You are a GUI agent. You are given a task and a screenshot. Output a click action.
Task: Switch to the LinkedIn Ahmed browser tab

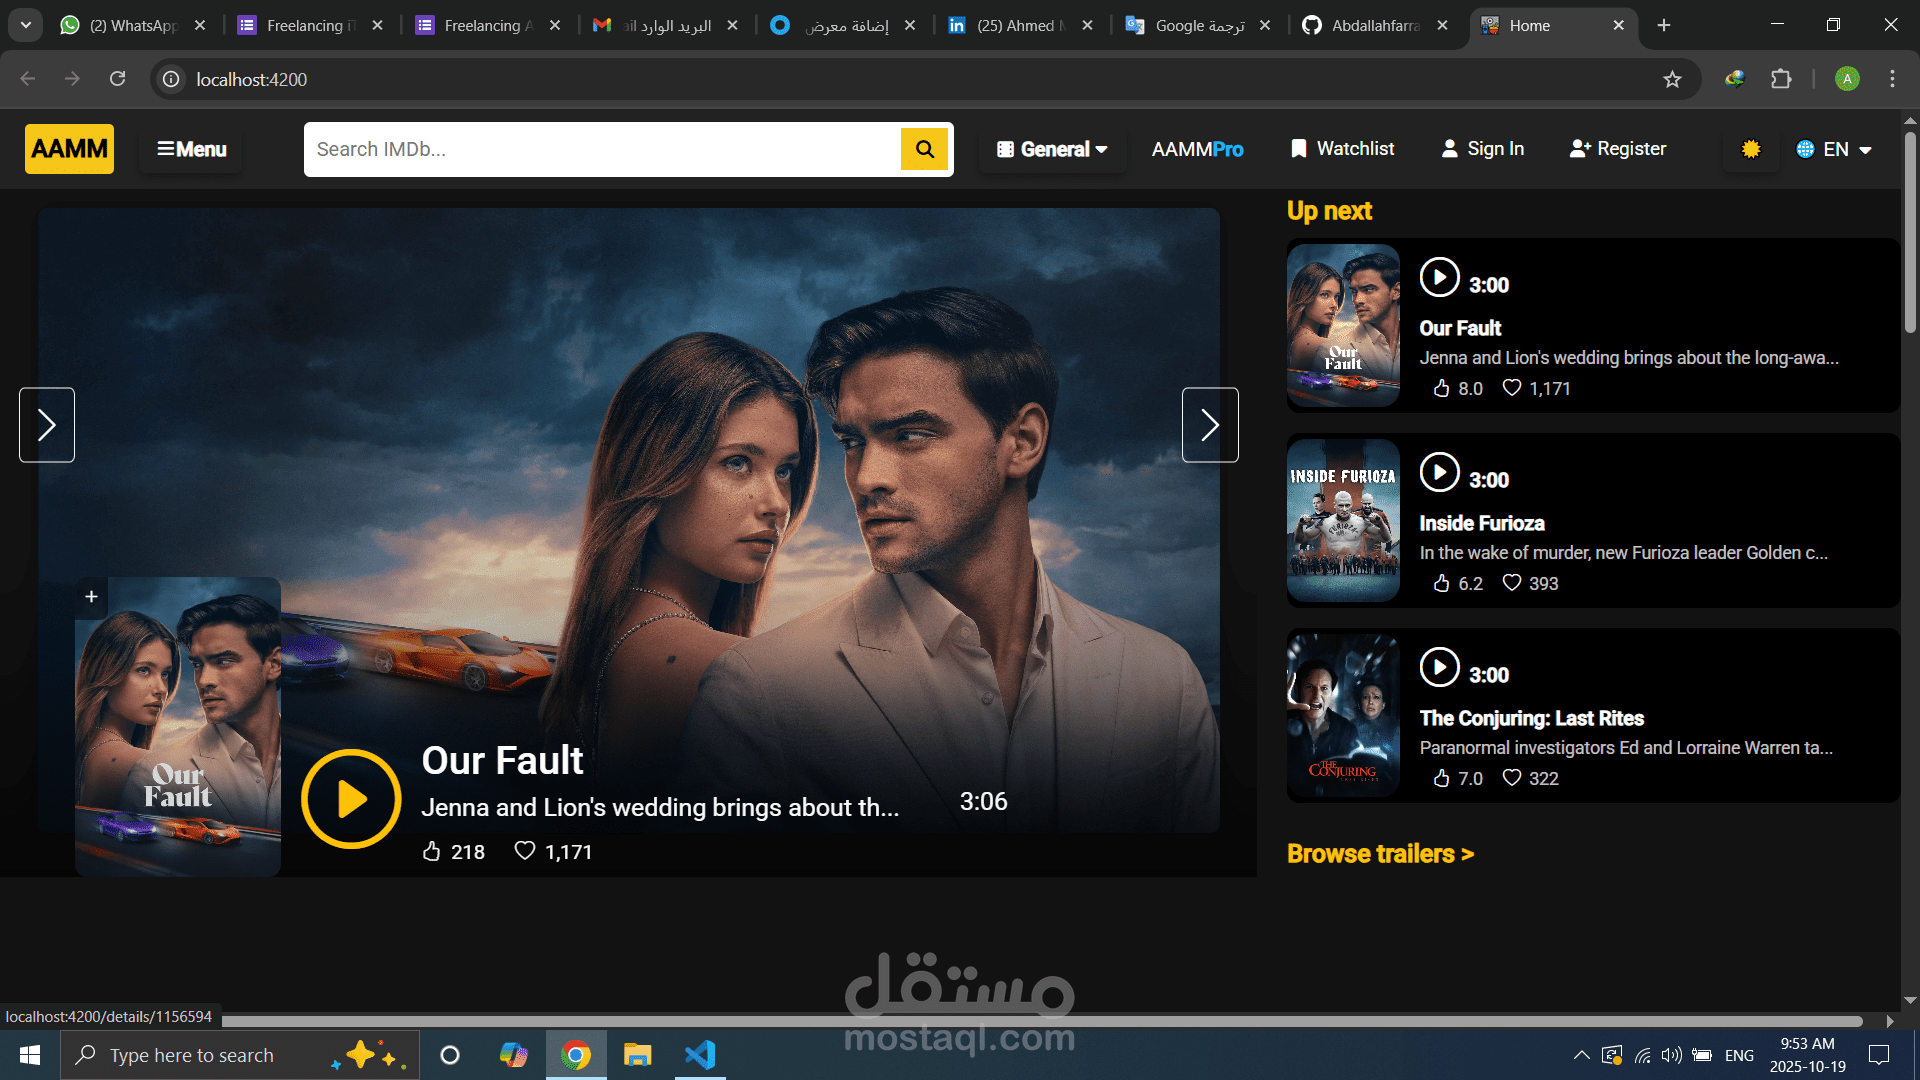click(1020, 25)
